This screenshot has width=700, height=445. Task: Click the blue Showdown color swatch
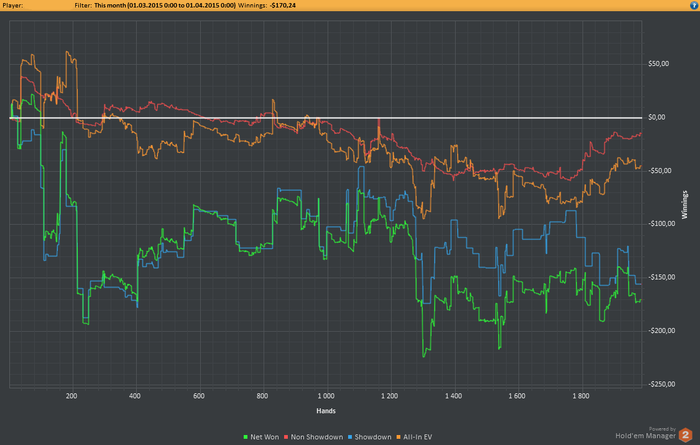click(350, 437)
